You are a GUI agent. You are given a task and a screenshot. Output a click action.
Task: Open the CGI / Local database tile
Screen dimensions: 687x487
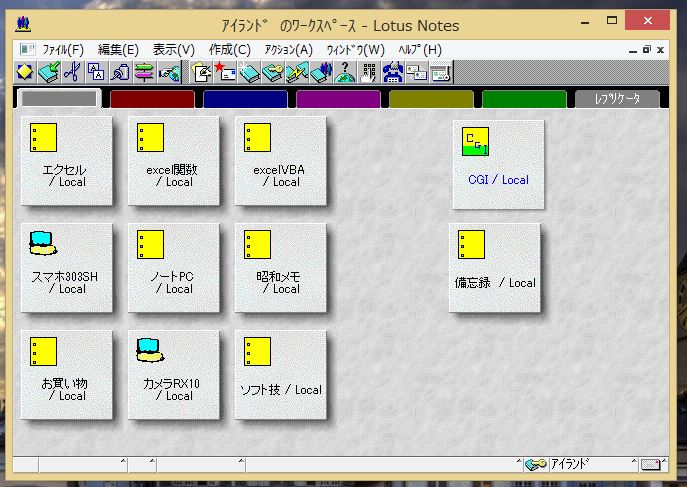[498, 163]
